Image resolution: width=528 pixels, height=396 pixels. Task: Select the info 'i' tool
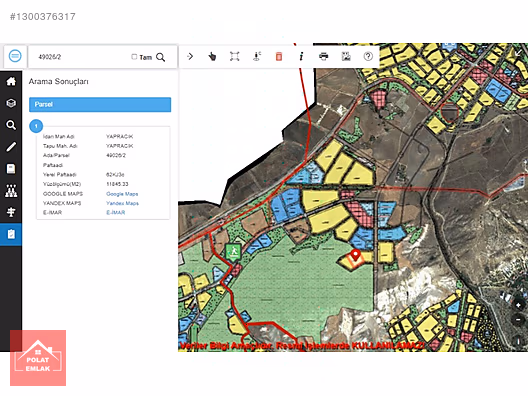pyautogui.click(x=301, y=56)
